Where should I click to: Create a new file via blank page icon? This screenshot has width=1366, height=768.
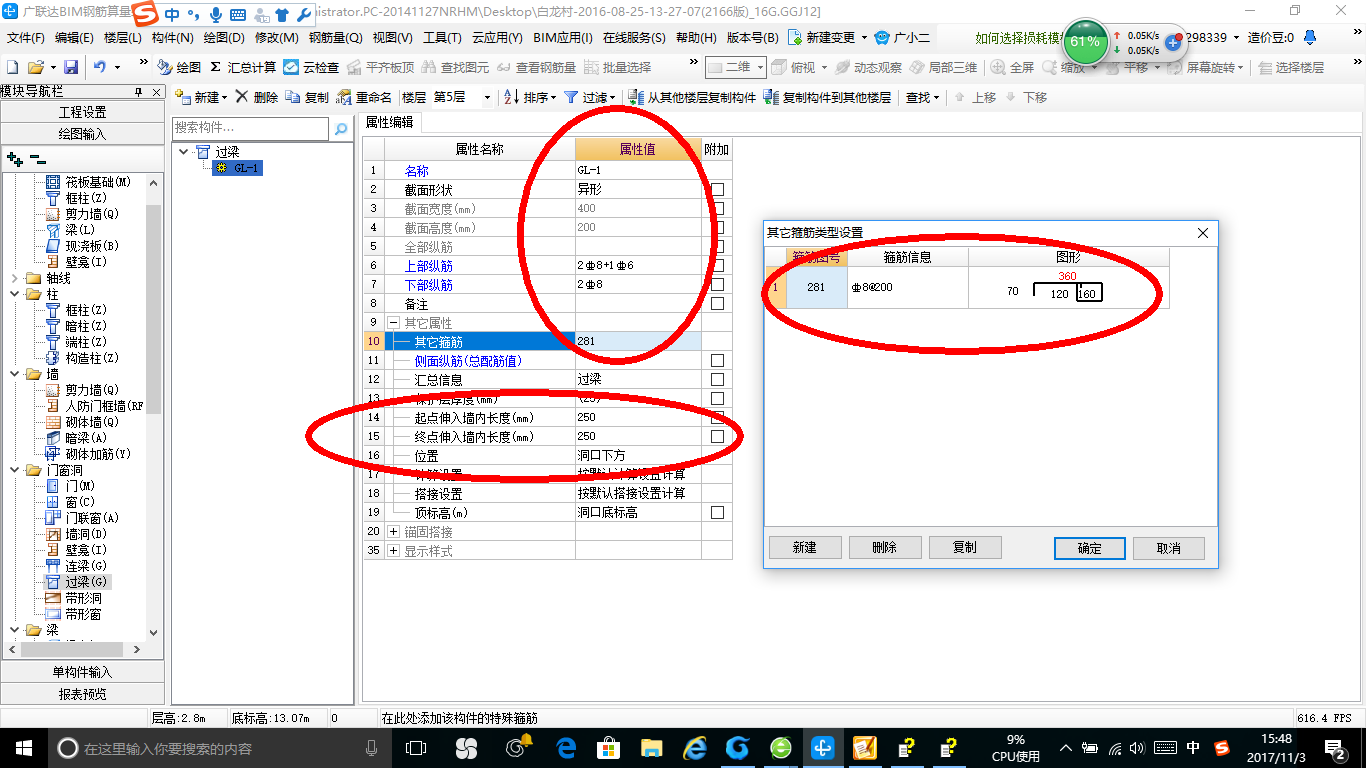(x=12, y=67)
